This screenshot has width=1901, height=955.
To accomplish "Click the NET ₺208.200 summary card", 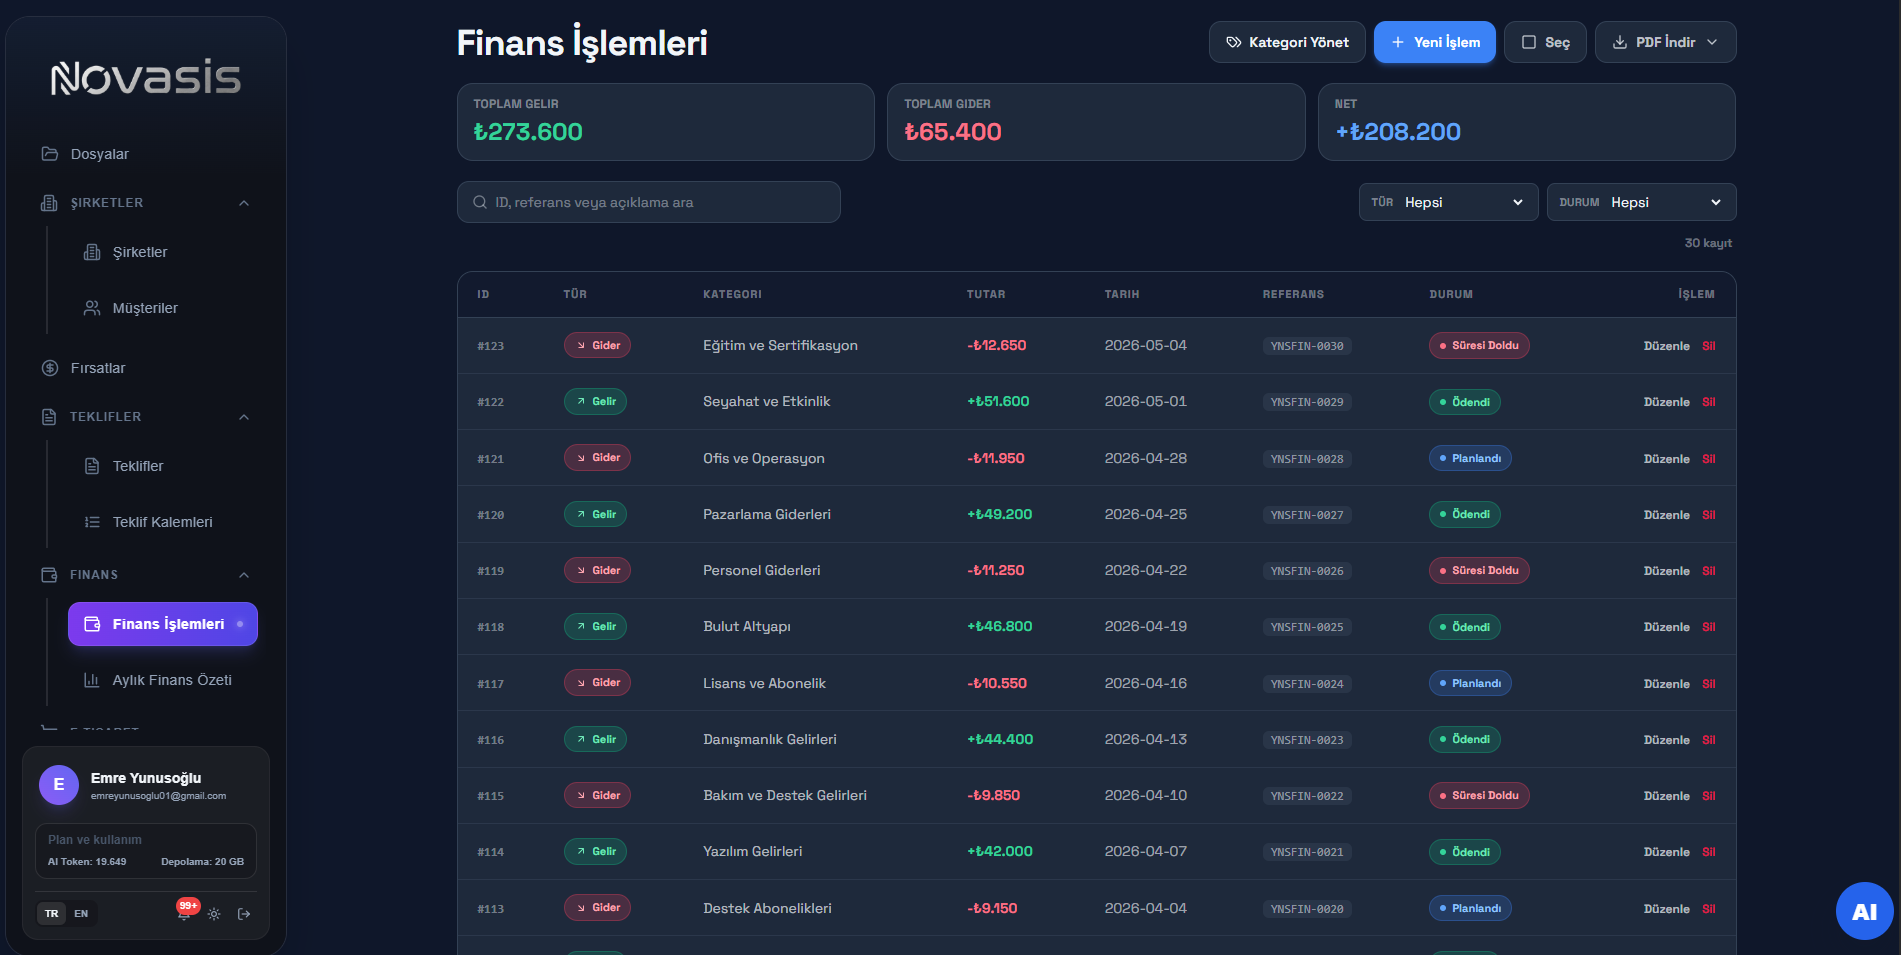I will tap(1527, 122).
